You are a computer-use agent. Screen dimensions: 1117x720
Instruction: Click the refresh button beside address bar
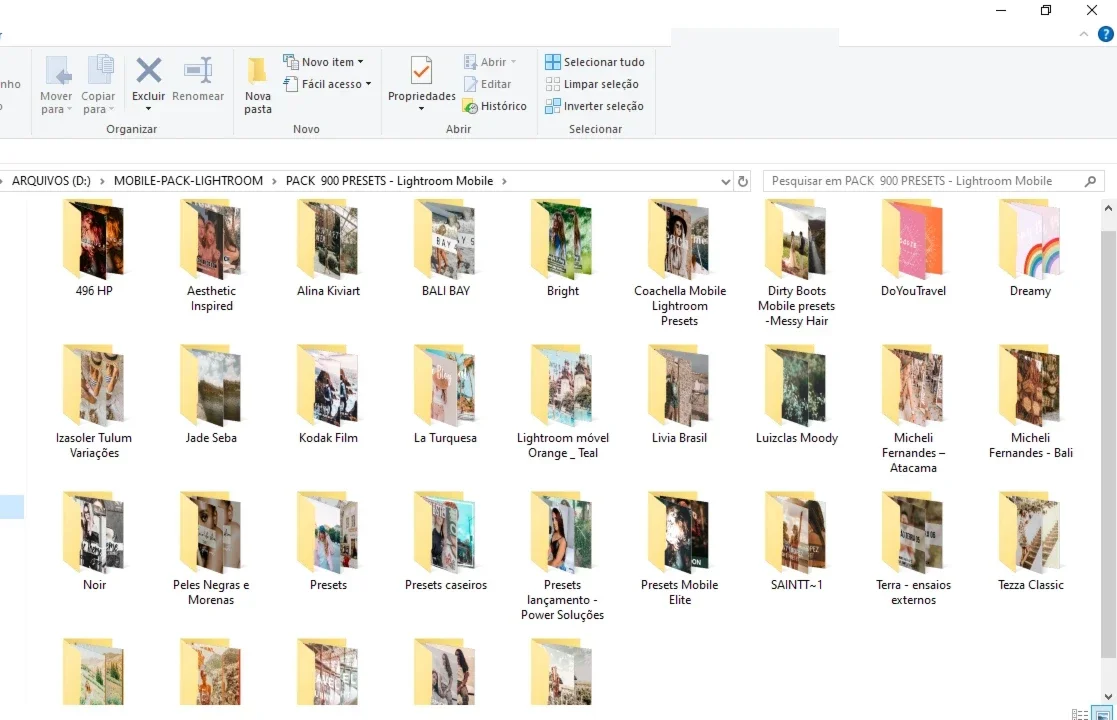tap(742, 182)
